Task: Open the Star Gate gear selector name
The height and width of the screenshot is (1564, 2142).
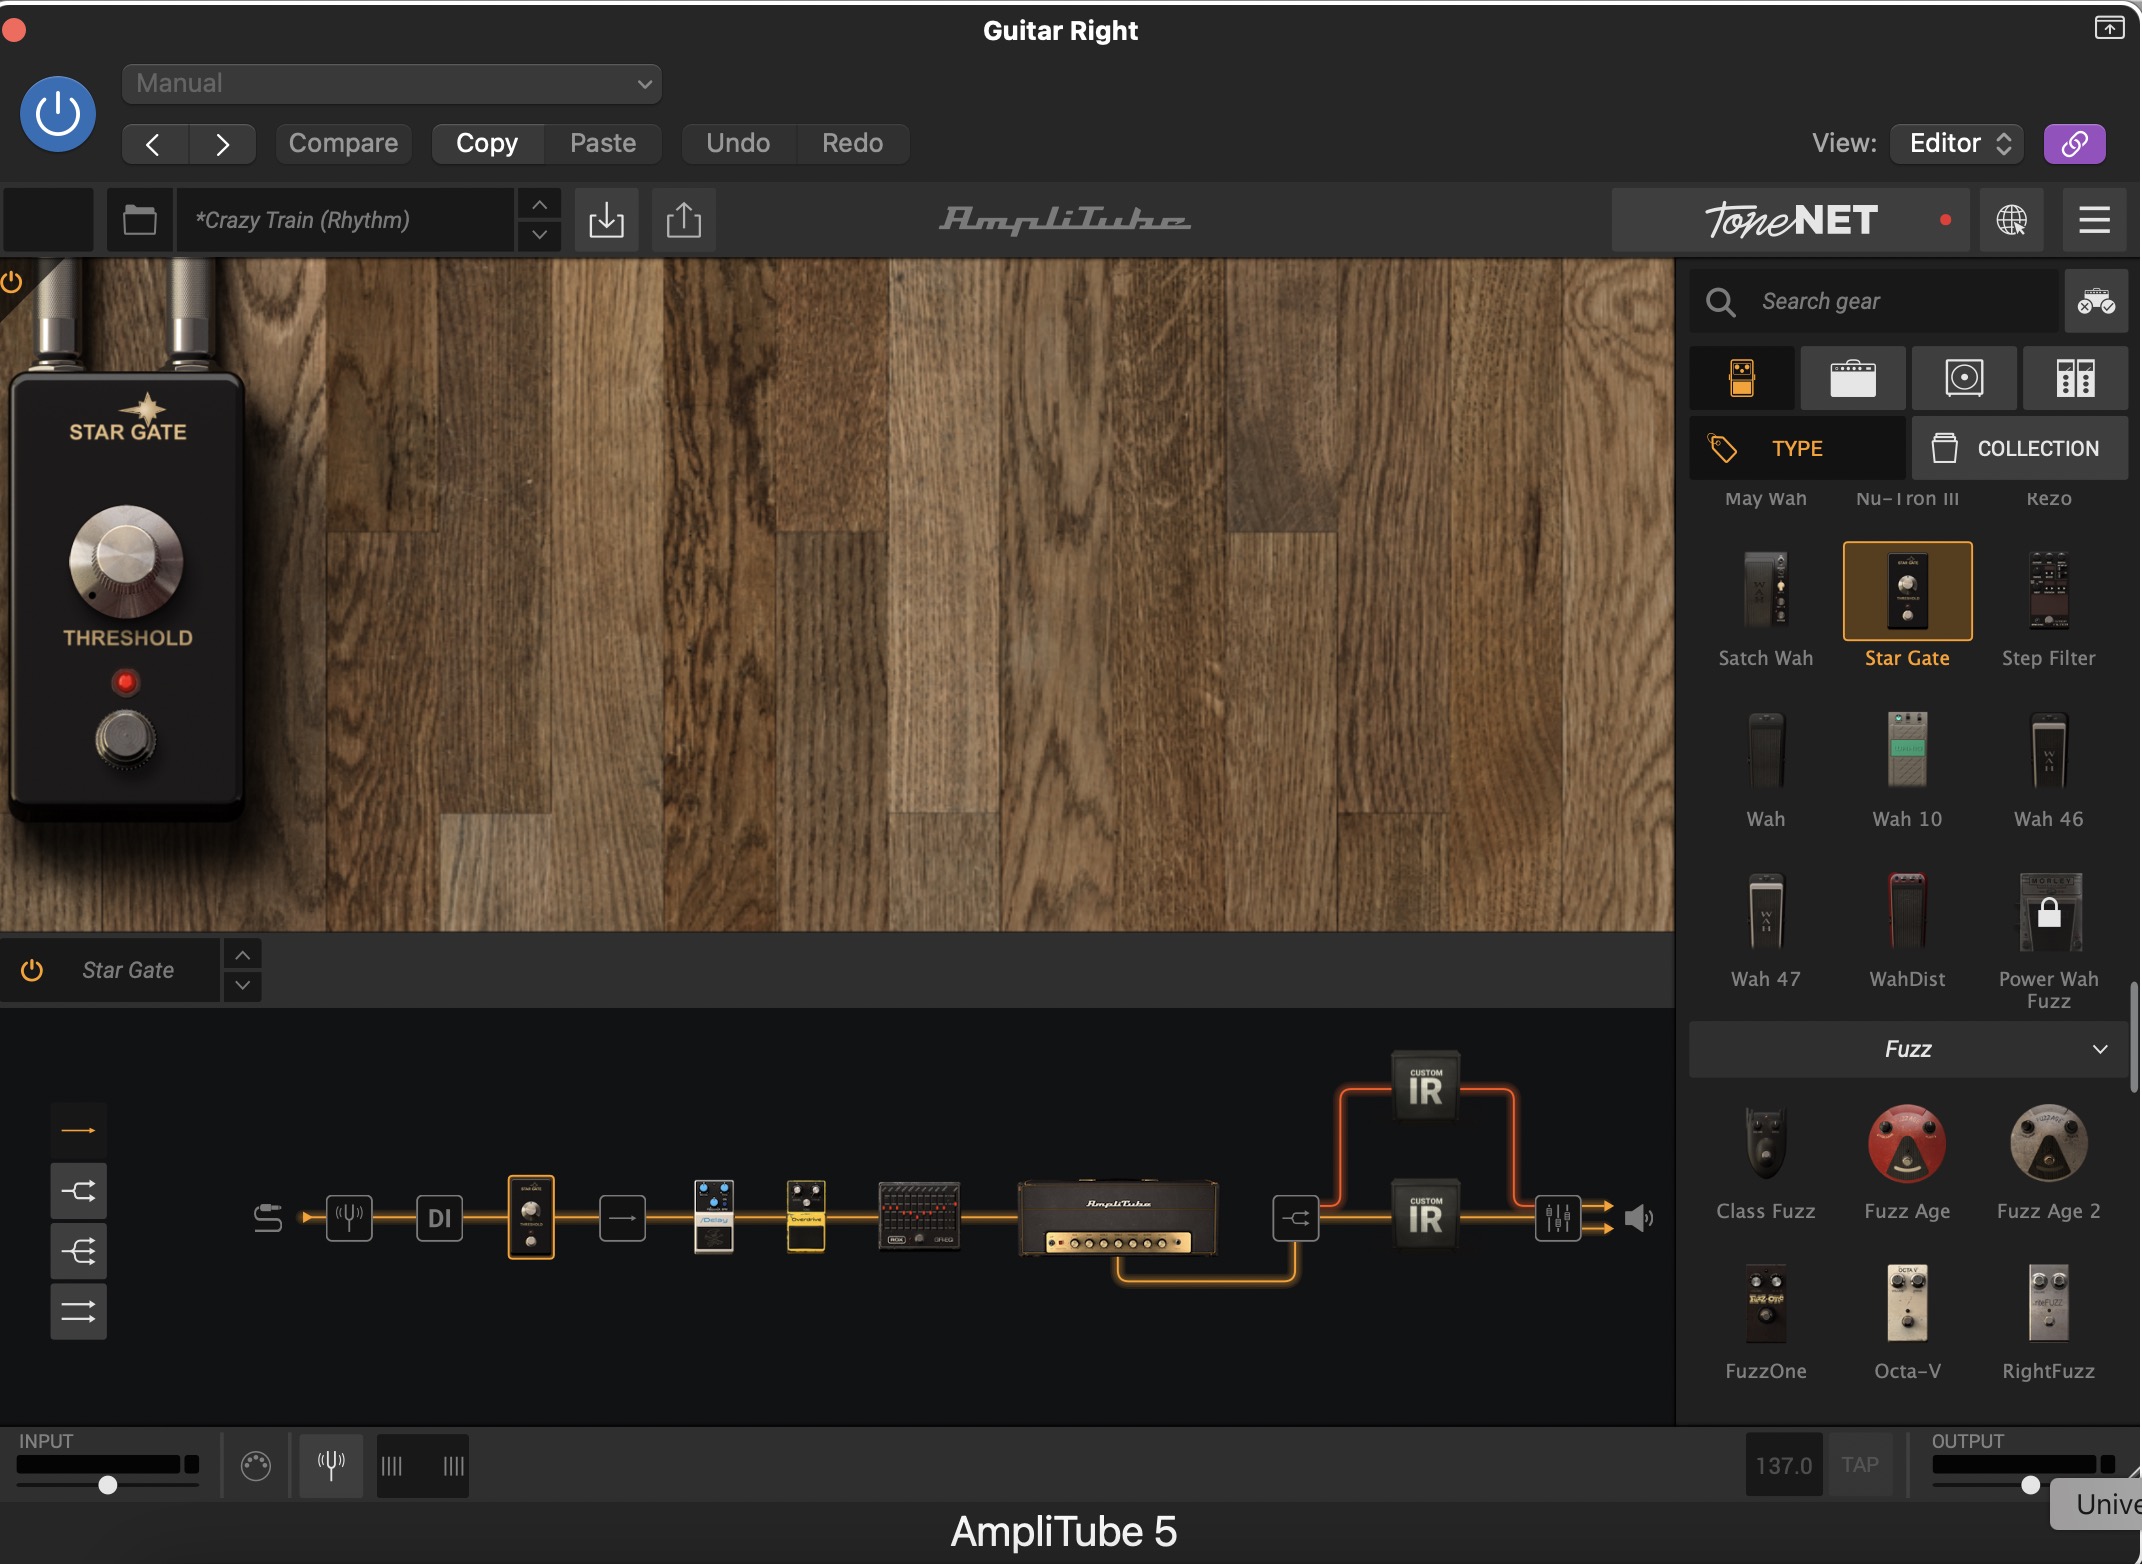Action: (x=128, y=970)
